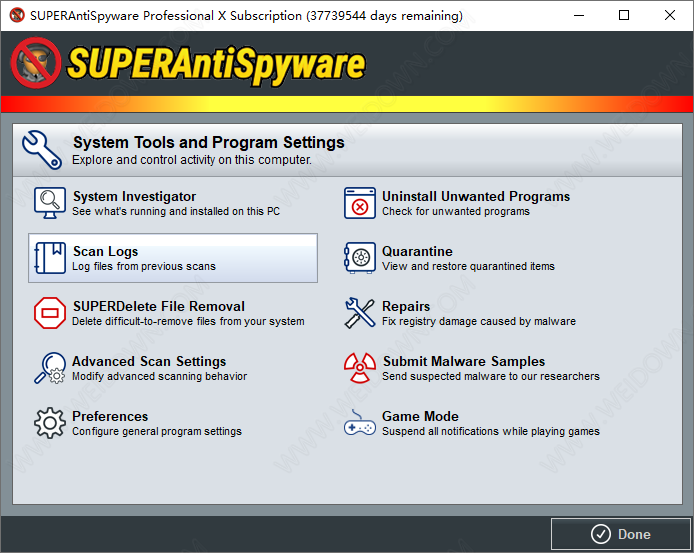Open the Advanced Scan Settings magnifier icon
The width and height of the screenshot is (694, 553).
pyautogui.click(x=50, y=367)
